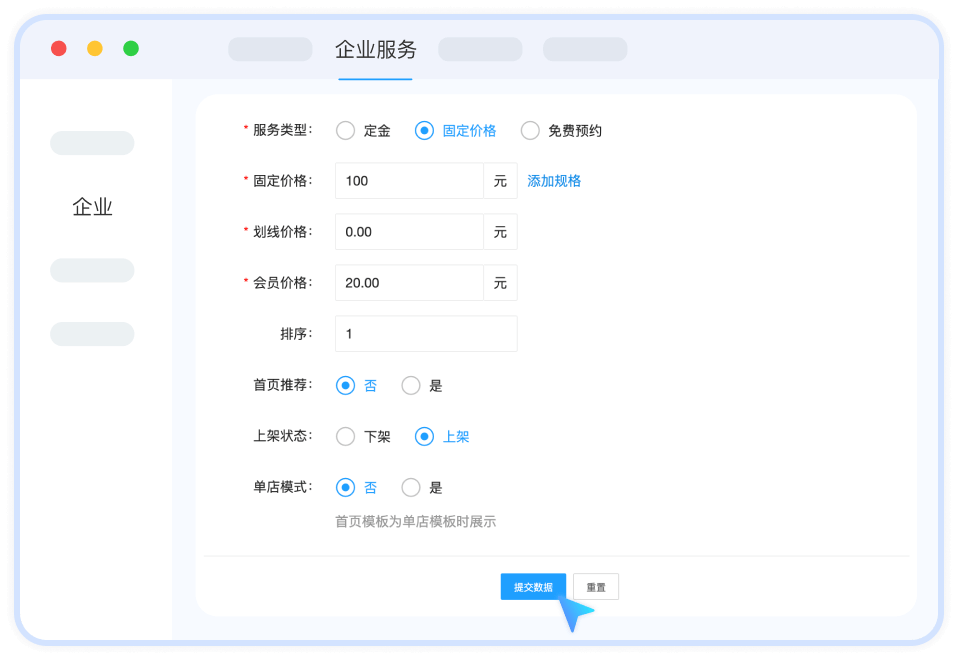Click the 重置 reset button
Screen dimensions: 958x660
596,587
